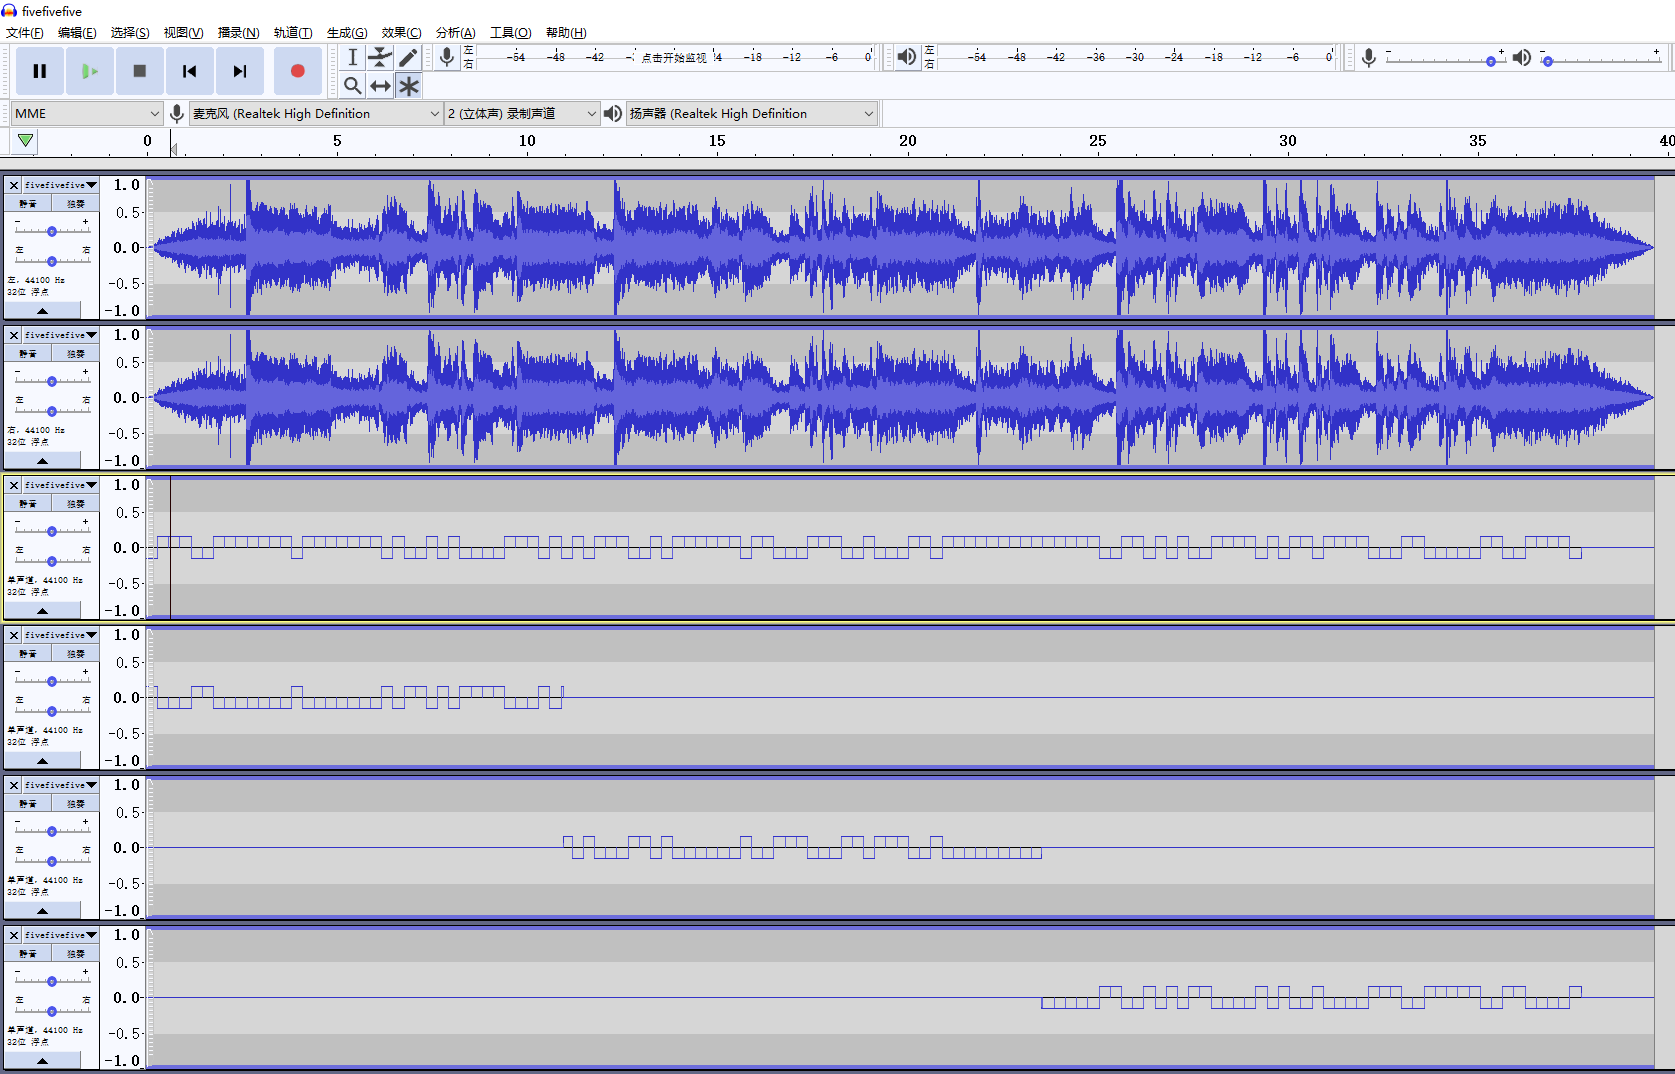The width and height of the screenshot is (1675, 1074).
Task: Click 点击开始监视 in the recording meter
Action: click(x=673, y=57)
